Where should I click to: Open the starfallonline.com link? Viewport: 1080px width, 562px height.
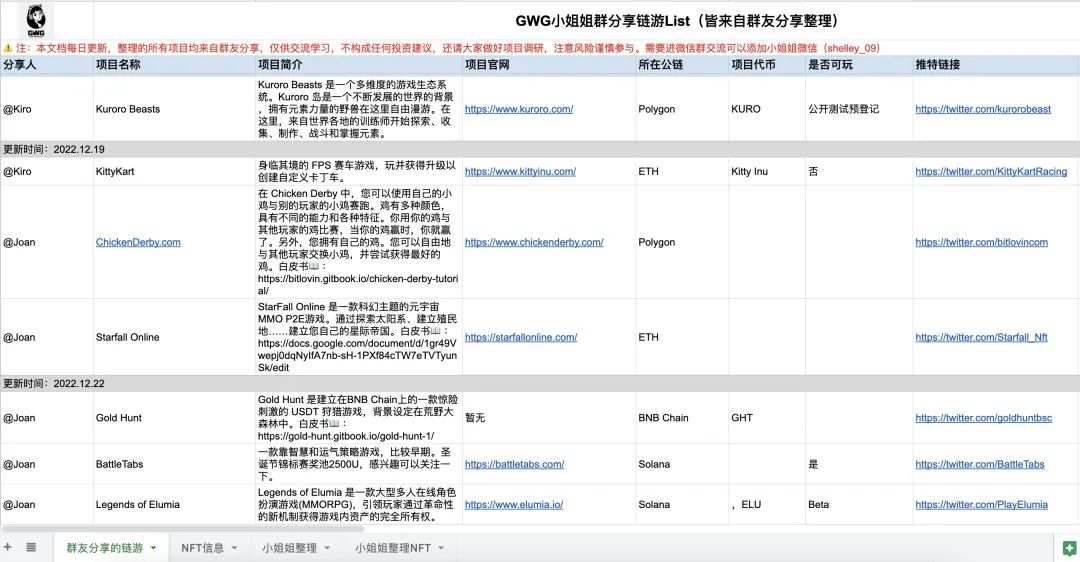point(521,337)
